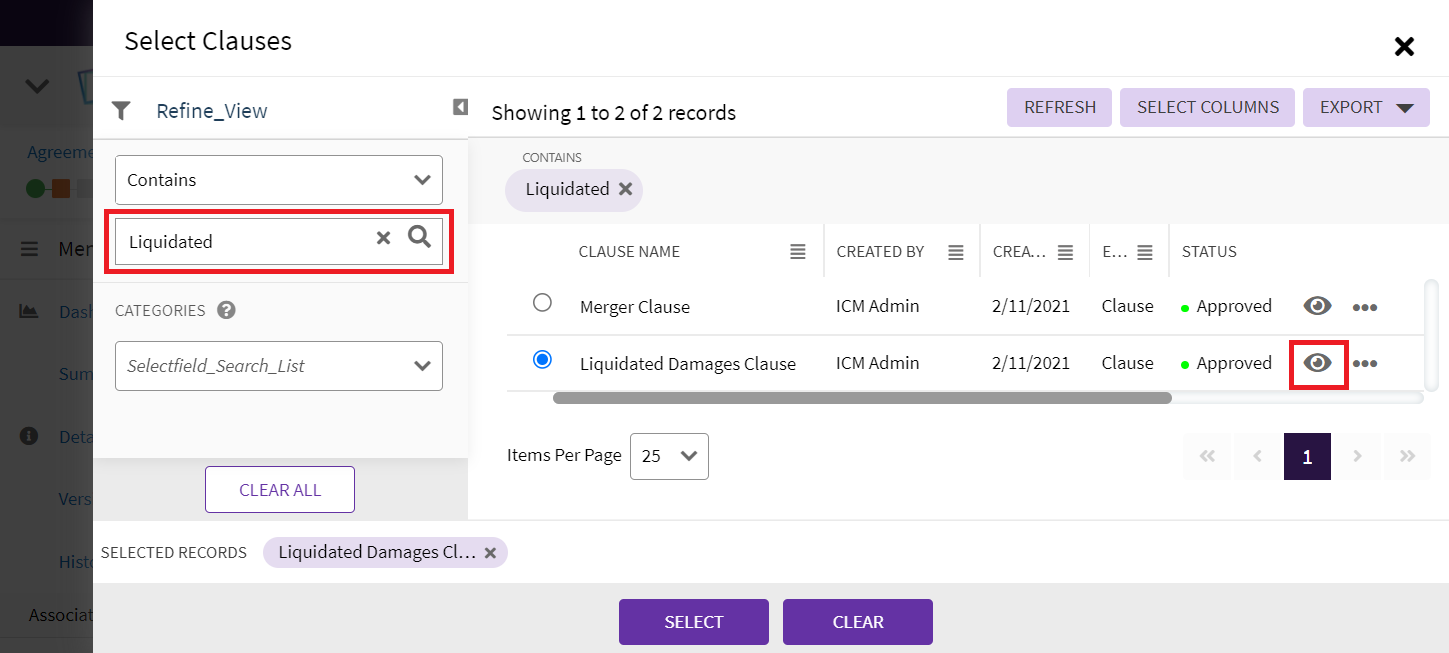Preview the Liquidated Damages Clause via eye icon

(1318, 363)
